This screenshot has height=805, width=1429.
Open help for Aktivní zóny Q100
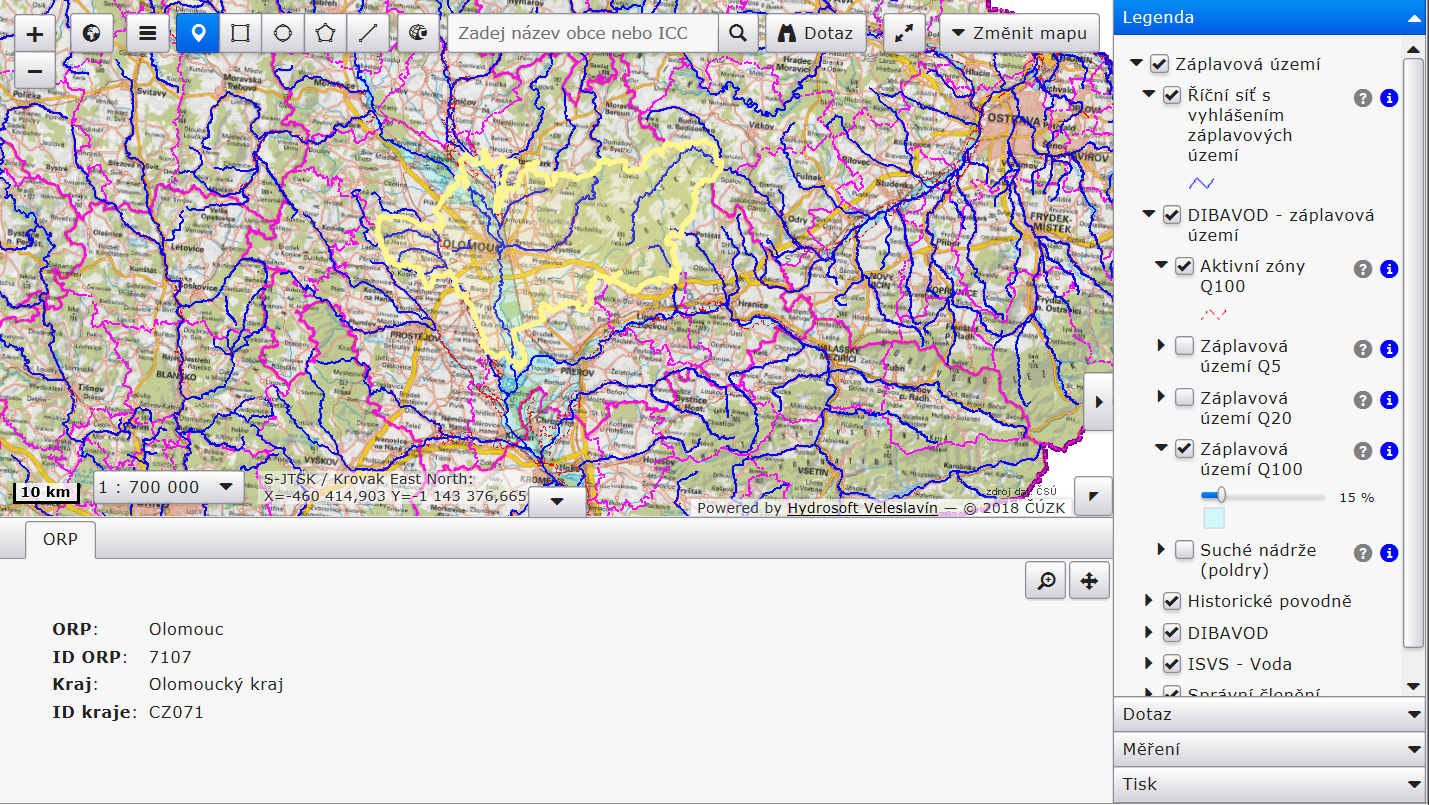1362,269
